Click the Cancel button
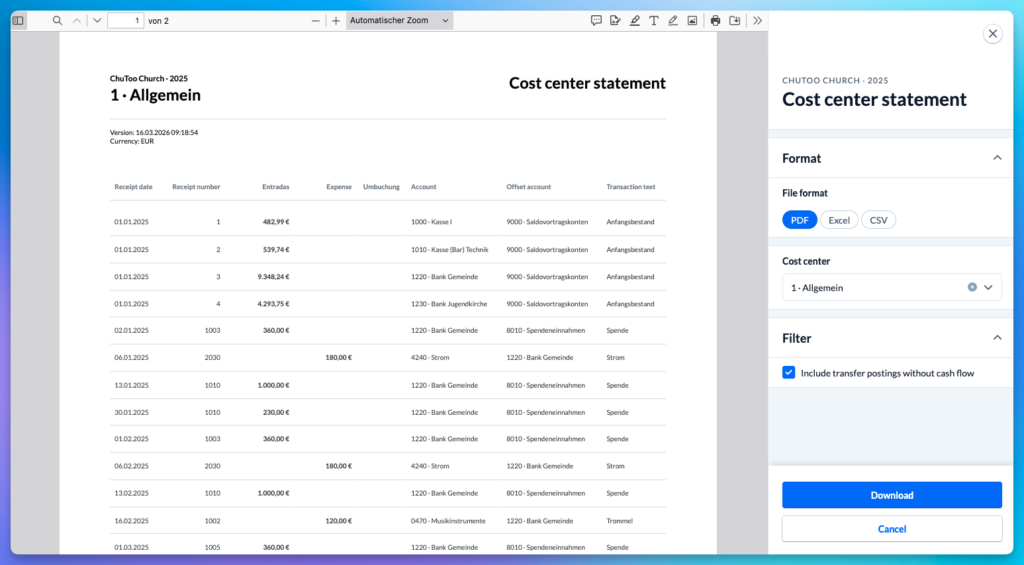The image size is (1024, 565). (x=892, y=529)
